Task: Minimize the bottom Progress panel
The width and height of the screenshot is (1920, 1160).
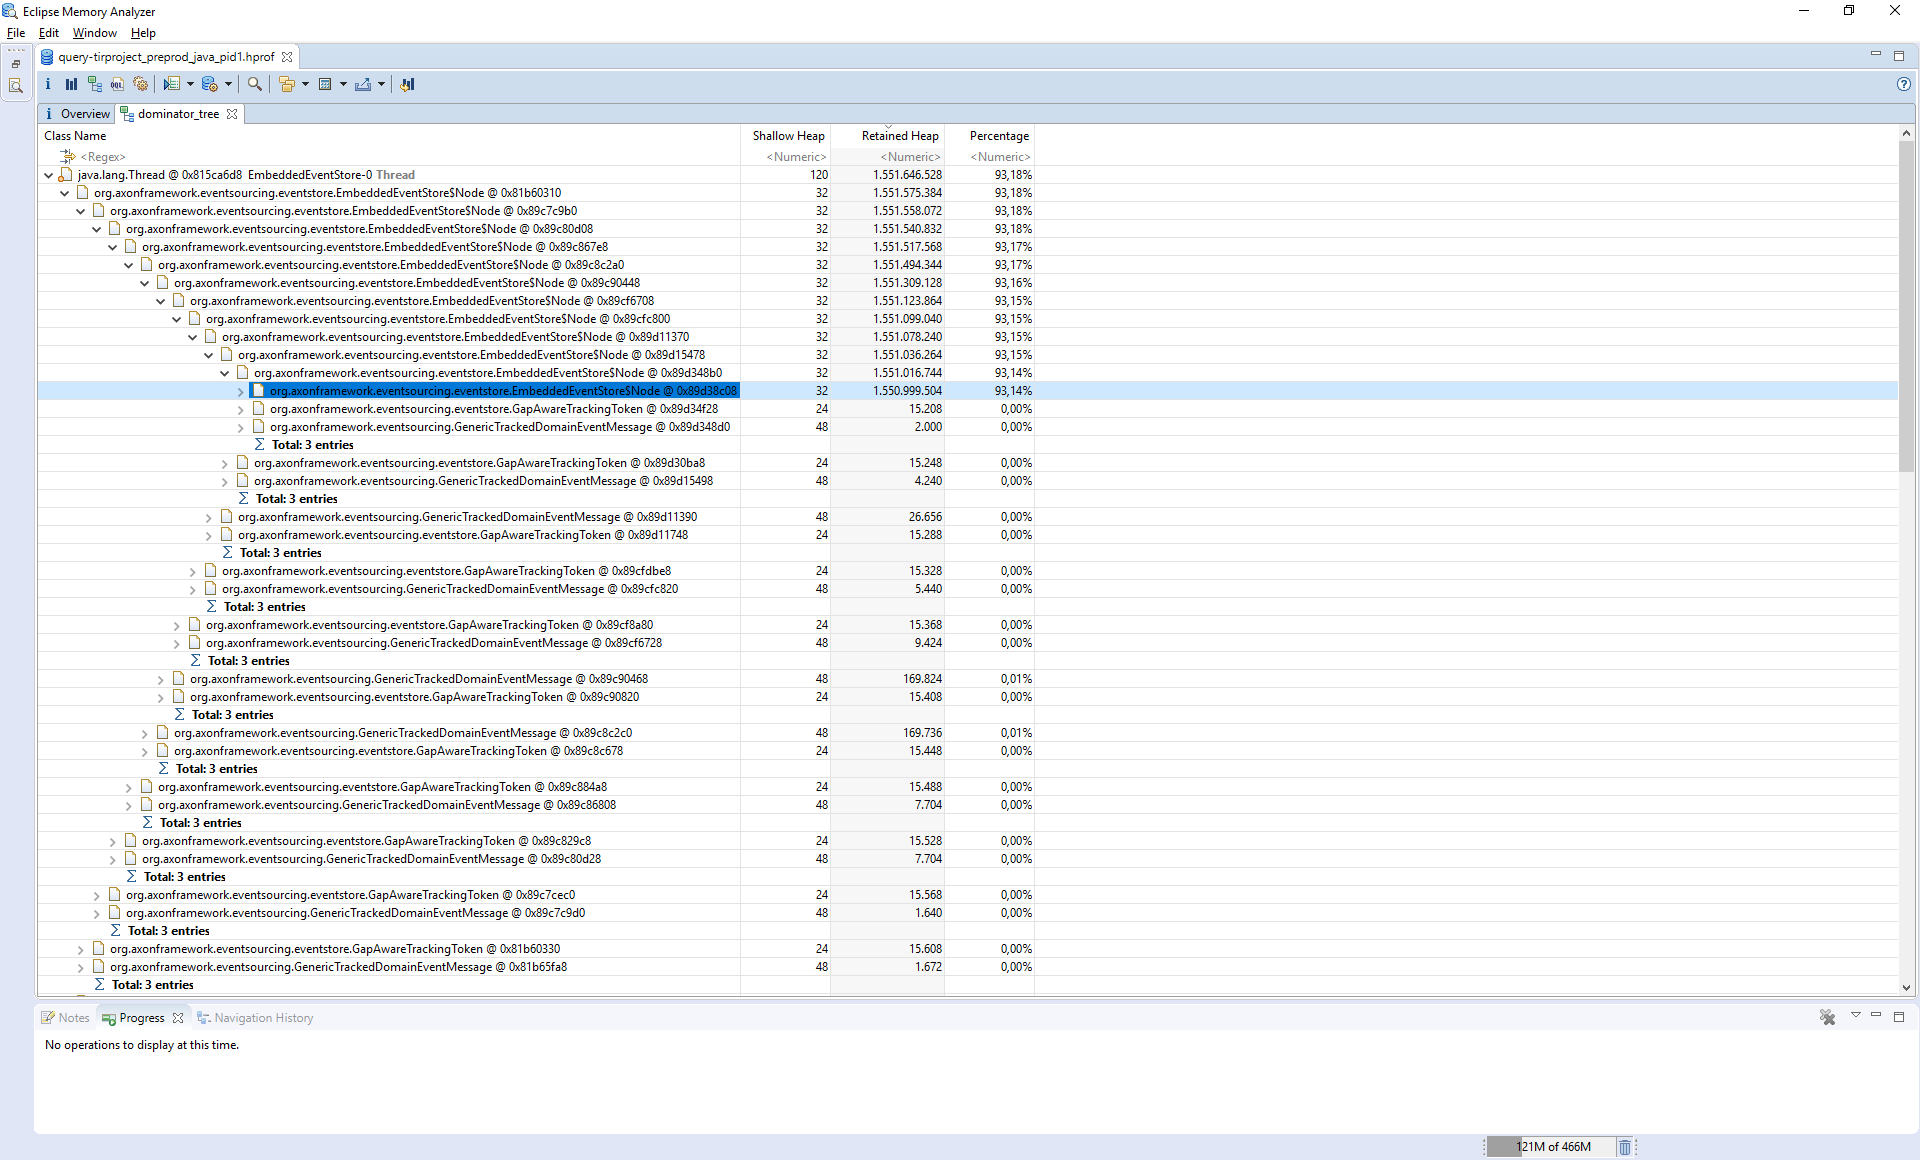Action: [1876, 1016]
